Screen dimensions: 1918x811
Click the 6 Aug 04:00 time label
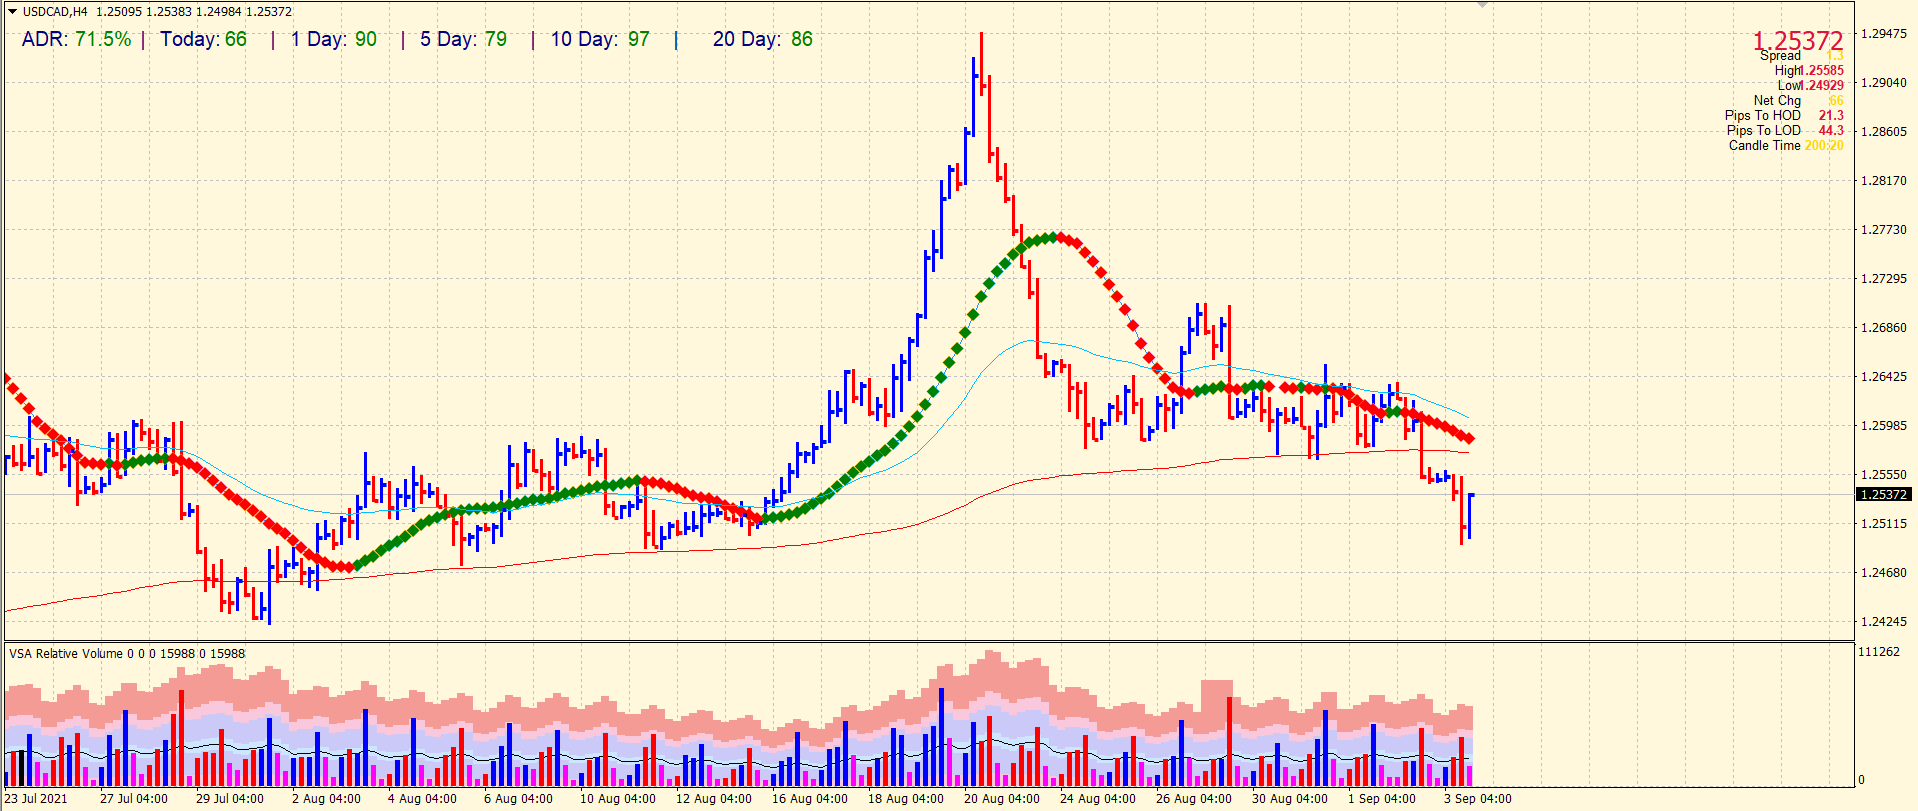(x=518, y=799)
